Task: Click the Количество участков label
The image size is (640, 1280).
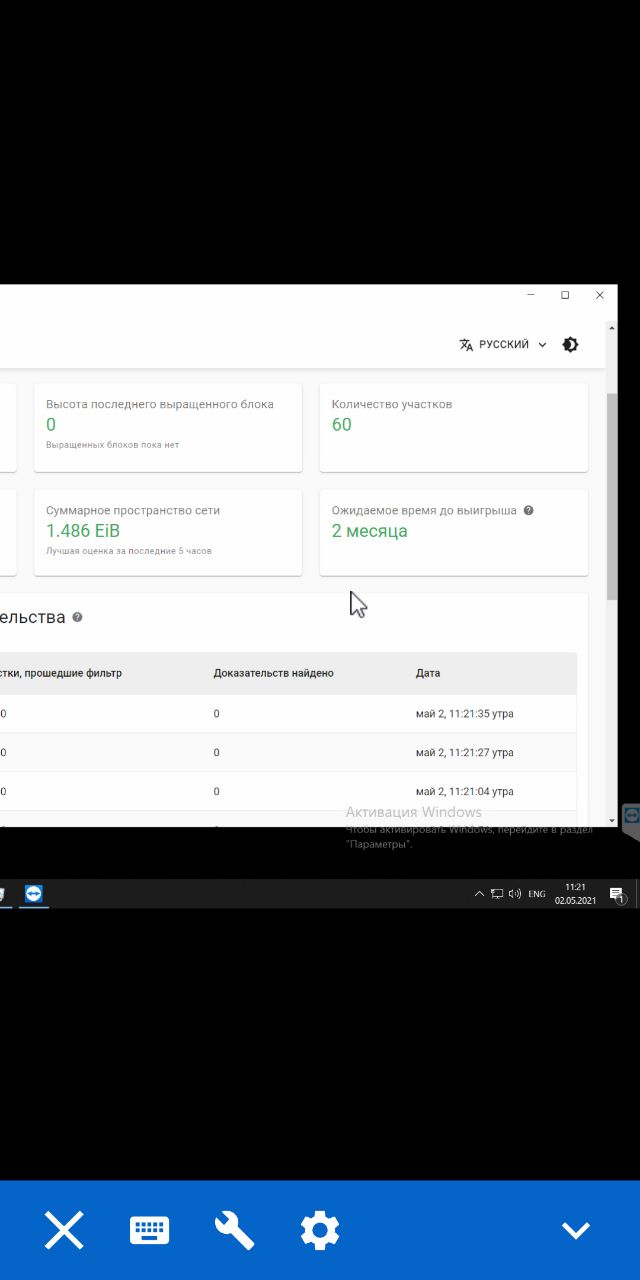Action: 392,404
